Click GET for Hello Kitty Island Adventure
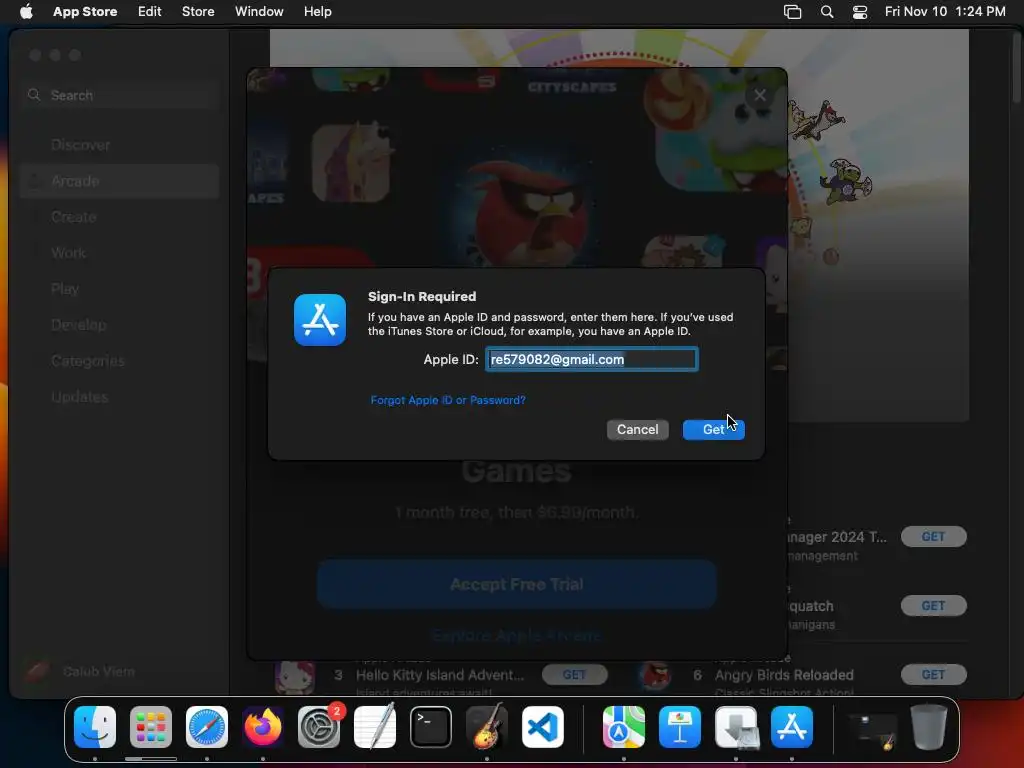 574,675
